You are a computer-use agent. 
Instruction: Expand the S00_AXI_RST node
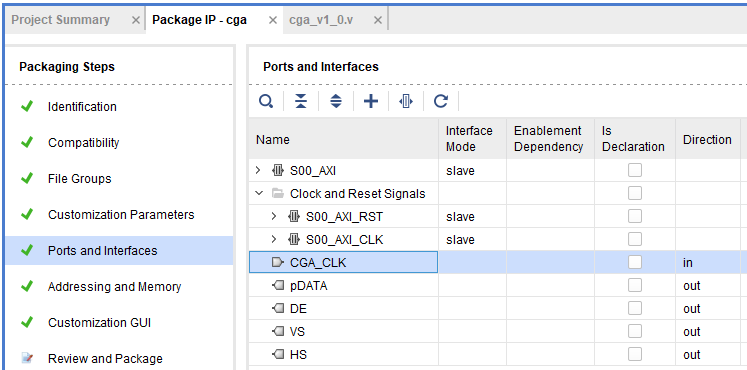[274, 217]
